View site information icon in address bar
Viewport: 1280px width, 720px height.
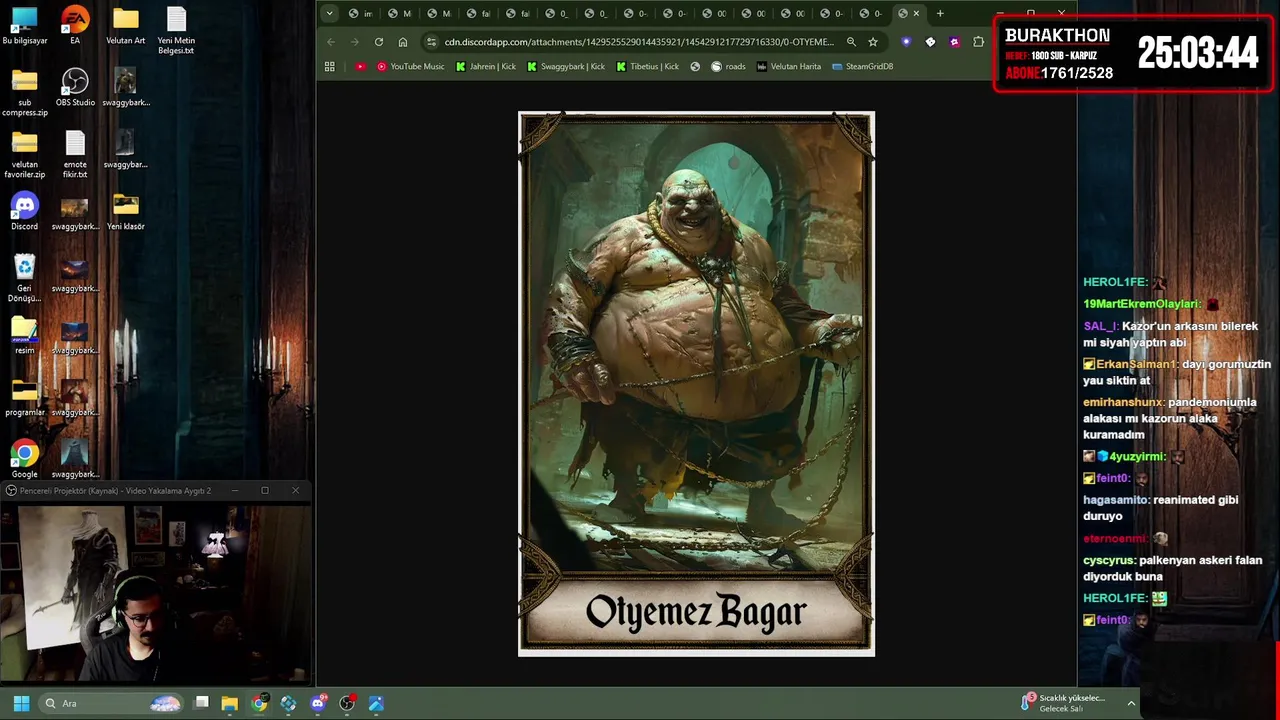click(x=431, y=42)
